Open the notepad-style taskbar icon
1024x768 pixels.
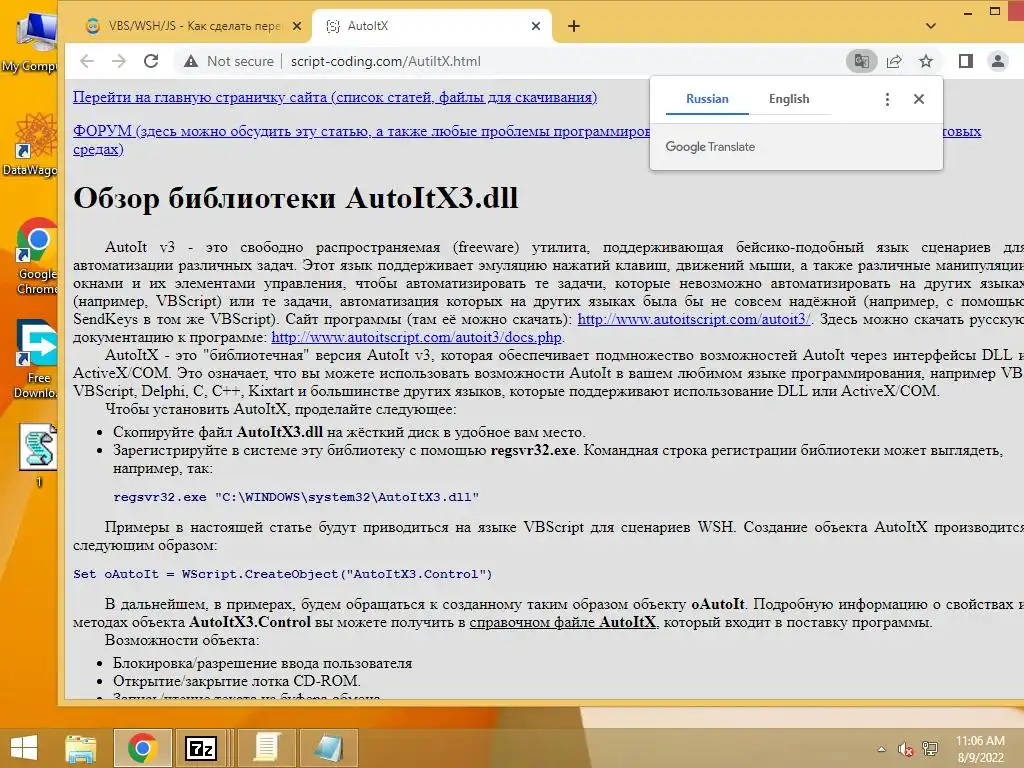[x=266, y=748]
